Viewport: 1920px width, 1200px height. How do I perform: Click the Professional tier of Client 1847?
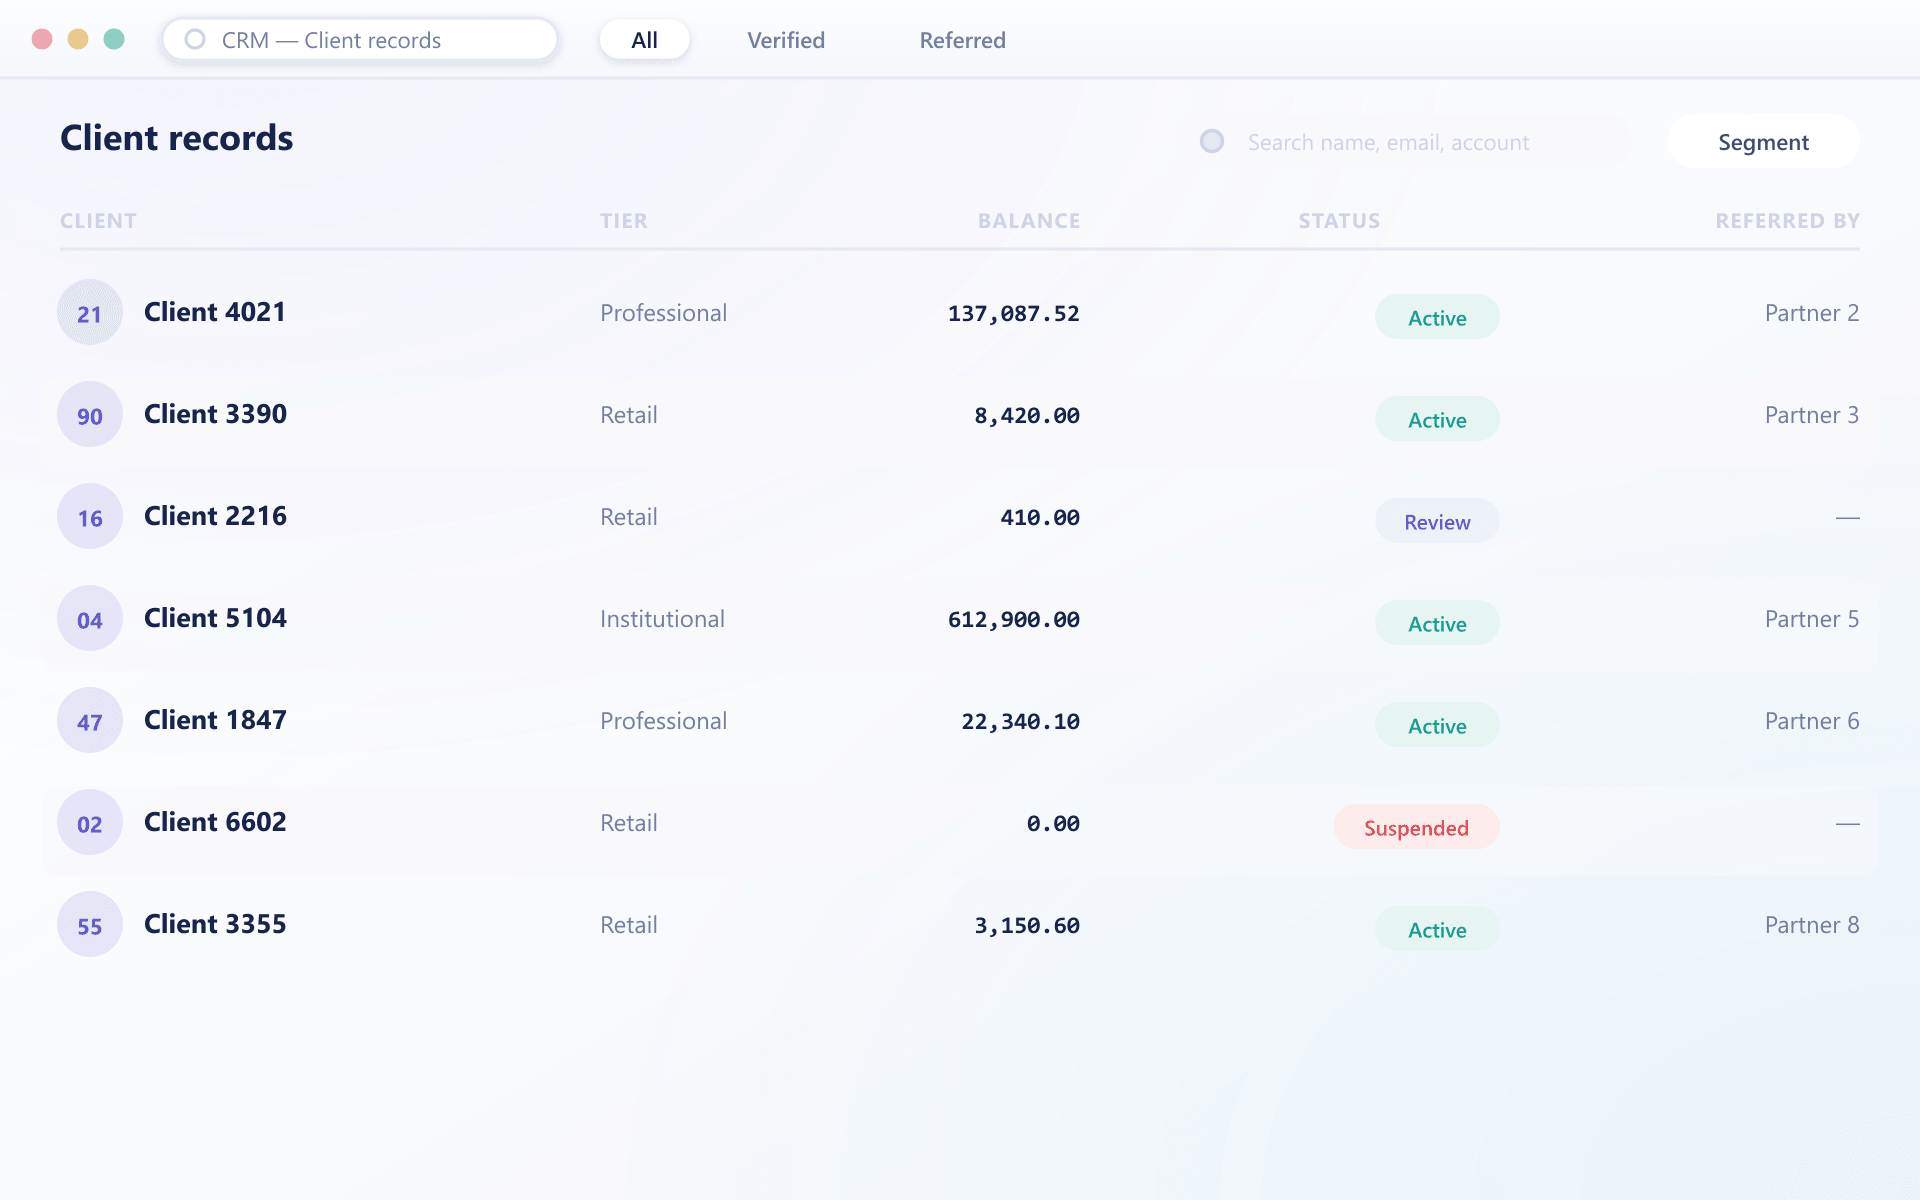(663, 721)
